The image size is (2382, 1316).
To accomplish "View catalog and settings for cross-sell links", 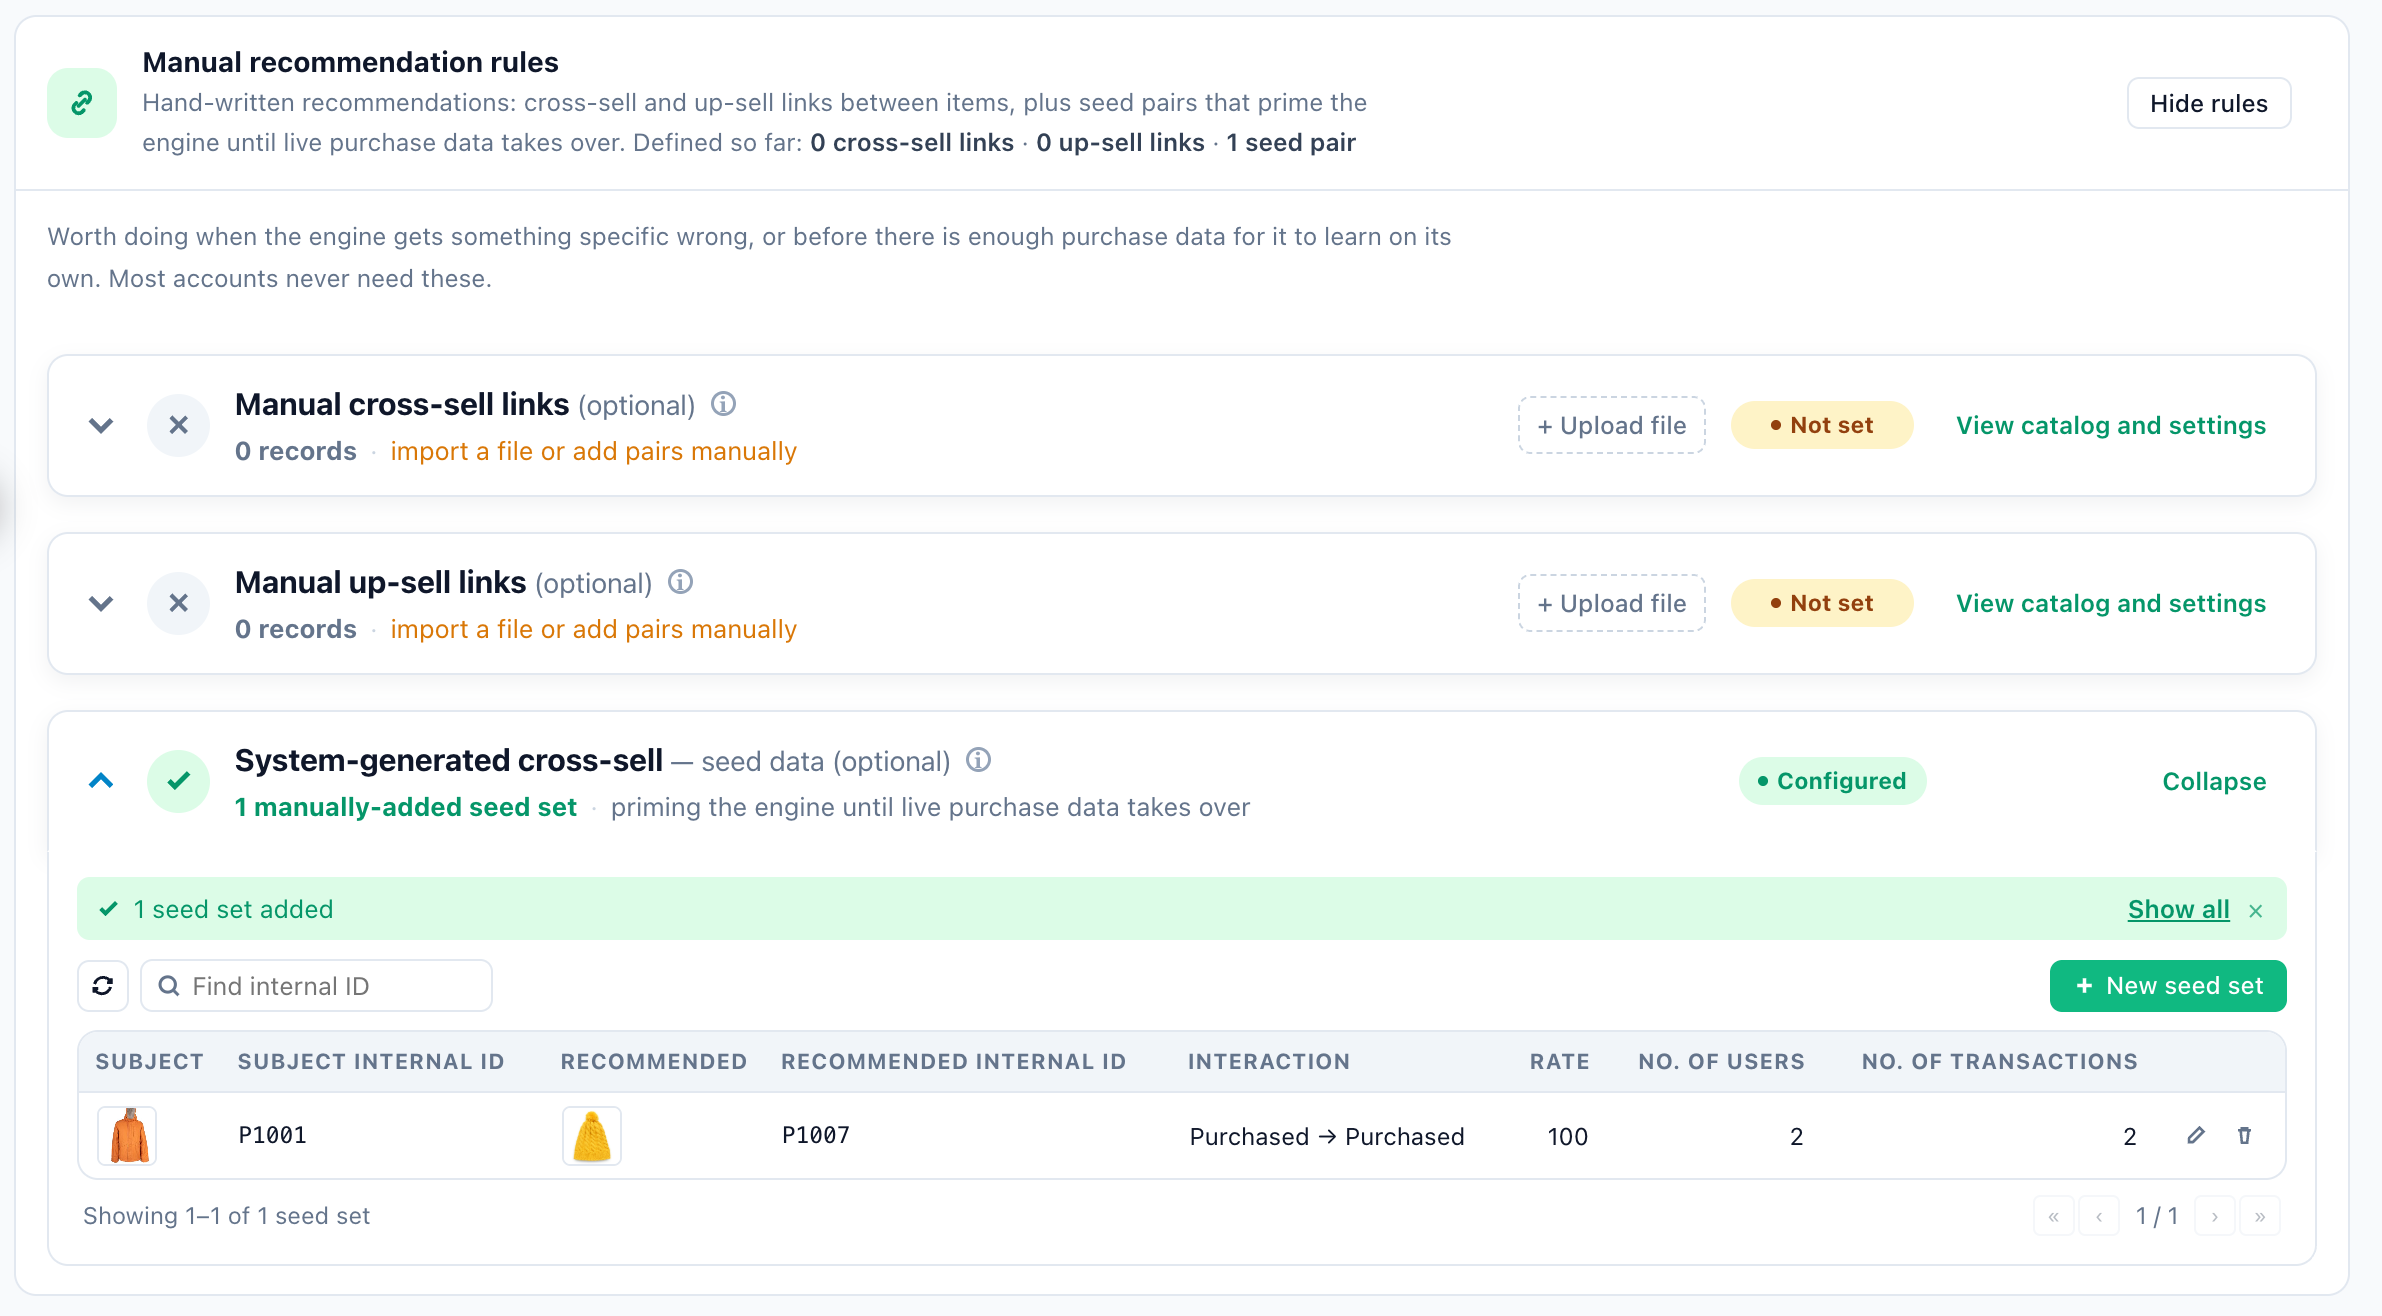I will pyautogui.click(x=2110, y=425).
